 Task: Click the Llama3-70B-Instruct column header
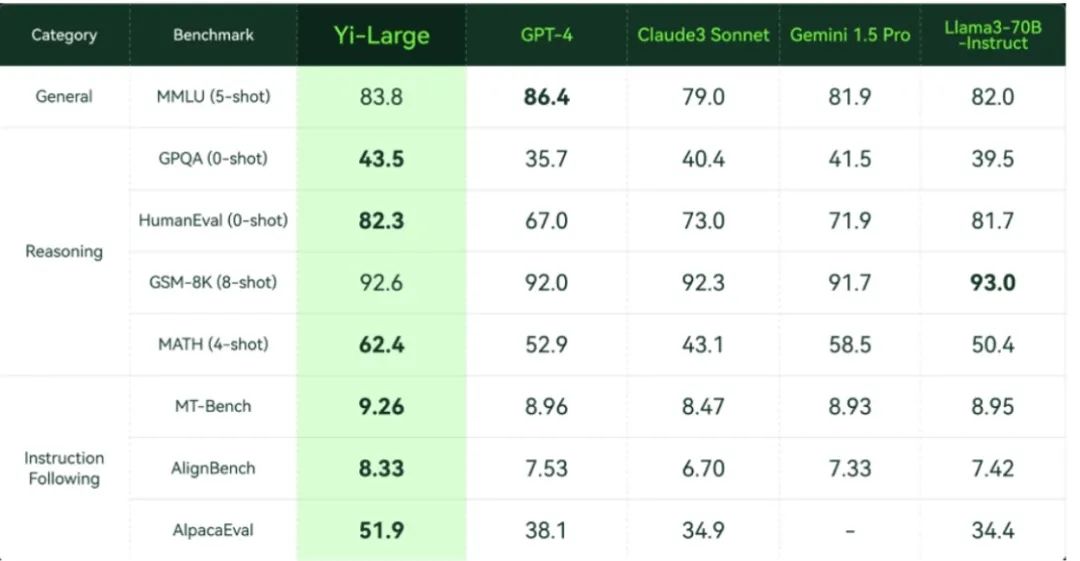click(x=993, y=35)
